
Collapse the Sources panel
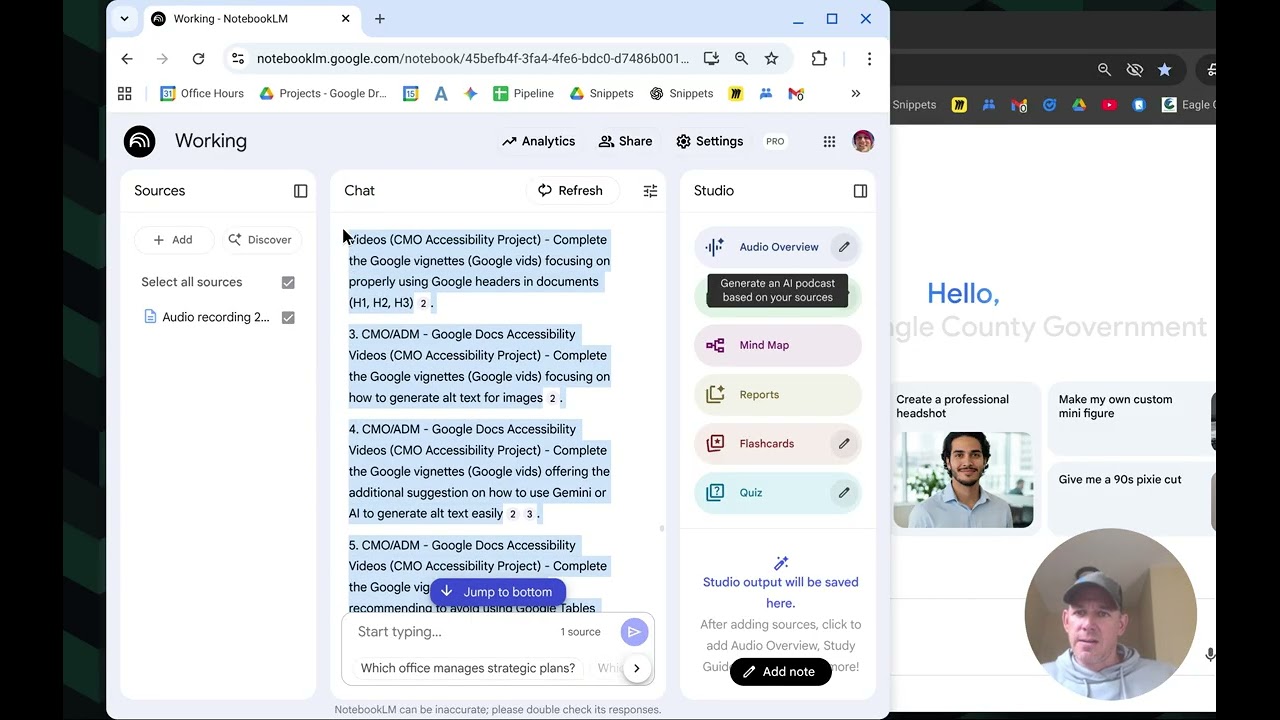point(300,191)
